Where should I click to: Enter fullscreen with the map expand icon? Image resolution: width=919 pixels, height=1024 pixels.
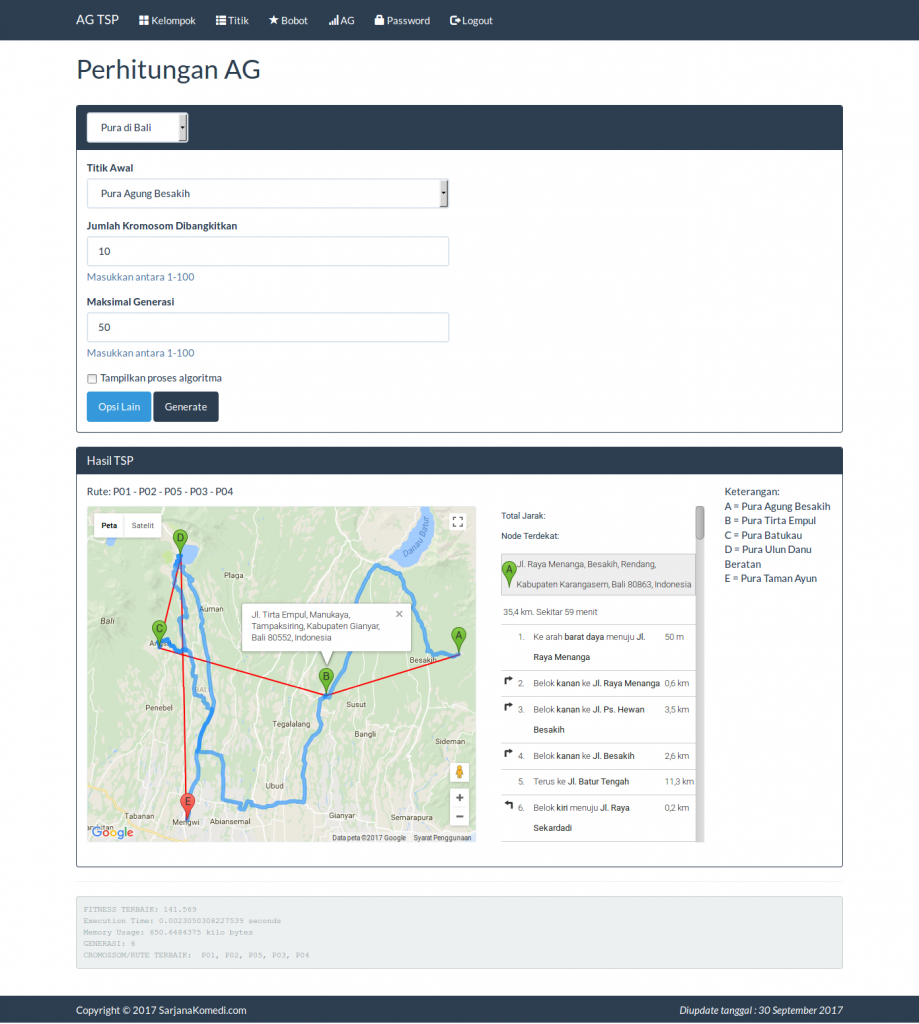tap(458, 521)
